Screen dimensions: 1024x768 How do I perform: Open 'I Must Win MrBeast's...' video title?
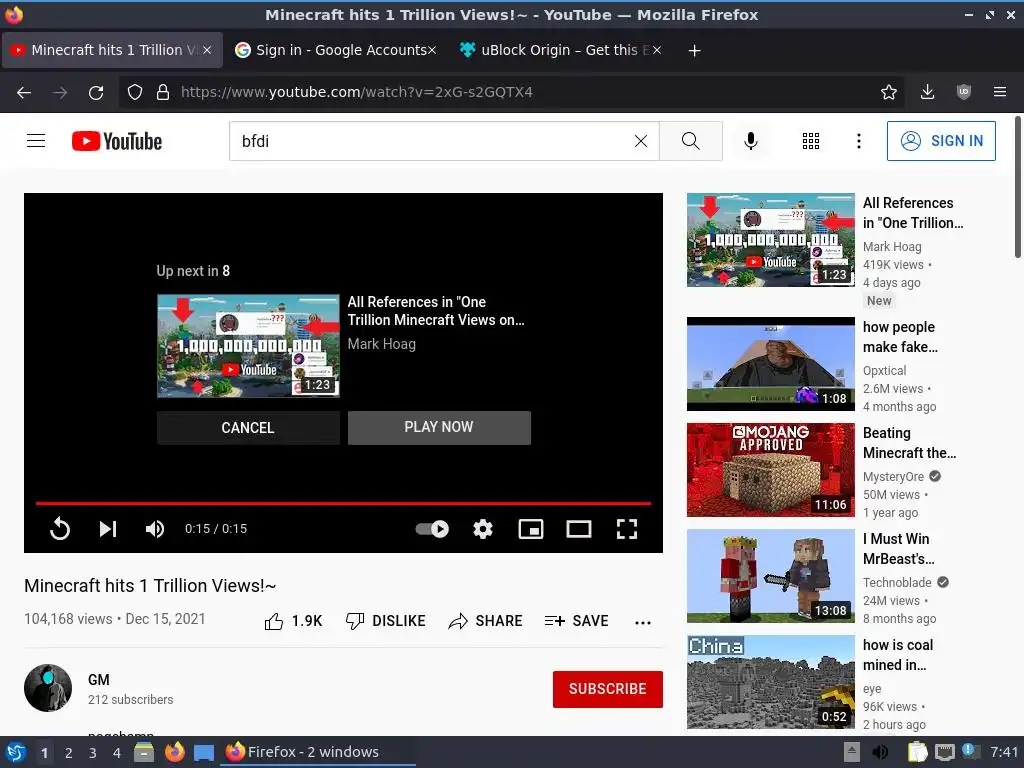point(899,549)
